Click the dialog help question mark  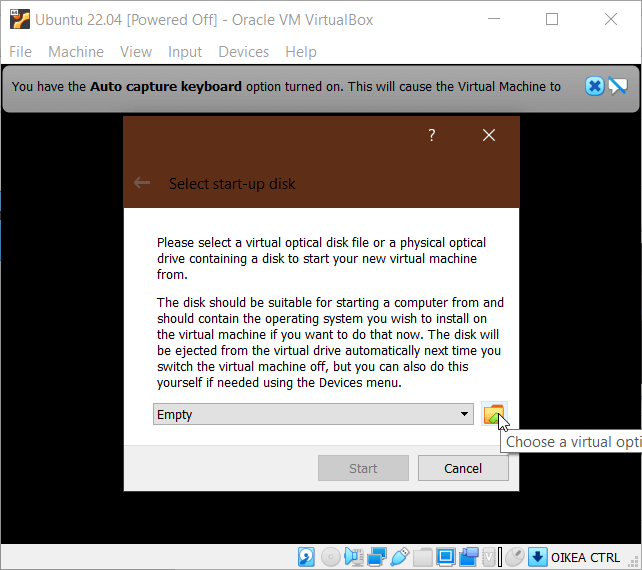(x=432, y=135)
